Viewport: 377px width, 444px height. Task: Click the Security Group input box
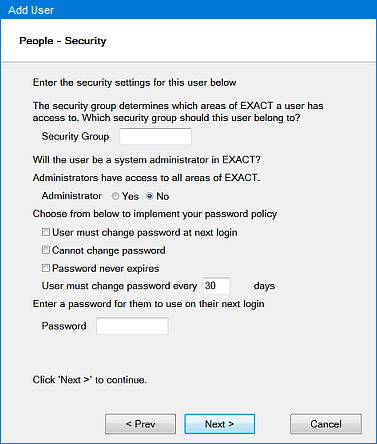coord(156,136)
